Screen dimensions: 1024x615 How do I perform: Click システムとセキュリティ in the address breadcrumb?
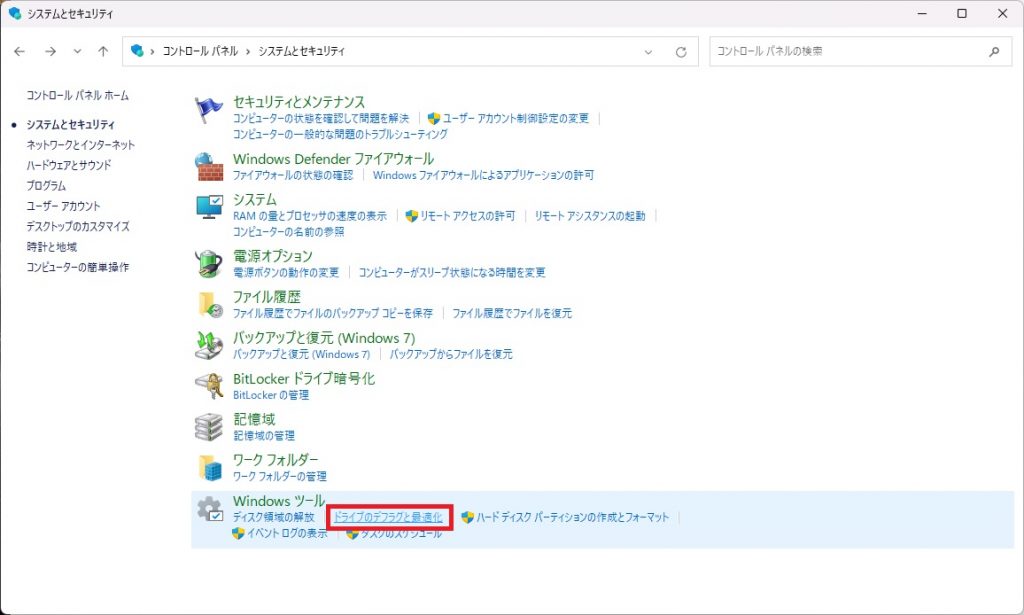tap(301, 51)
